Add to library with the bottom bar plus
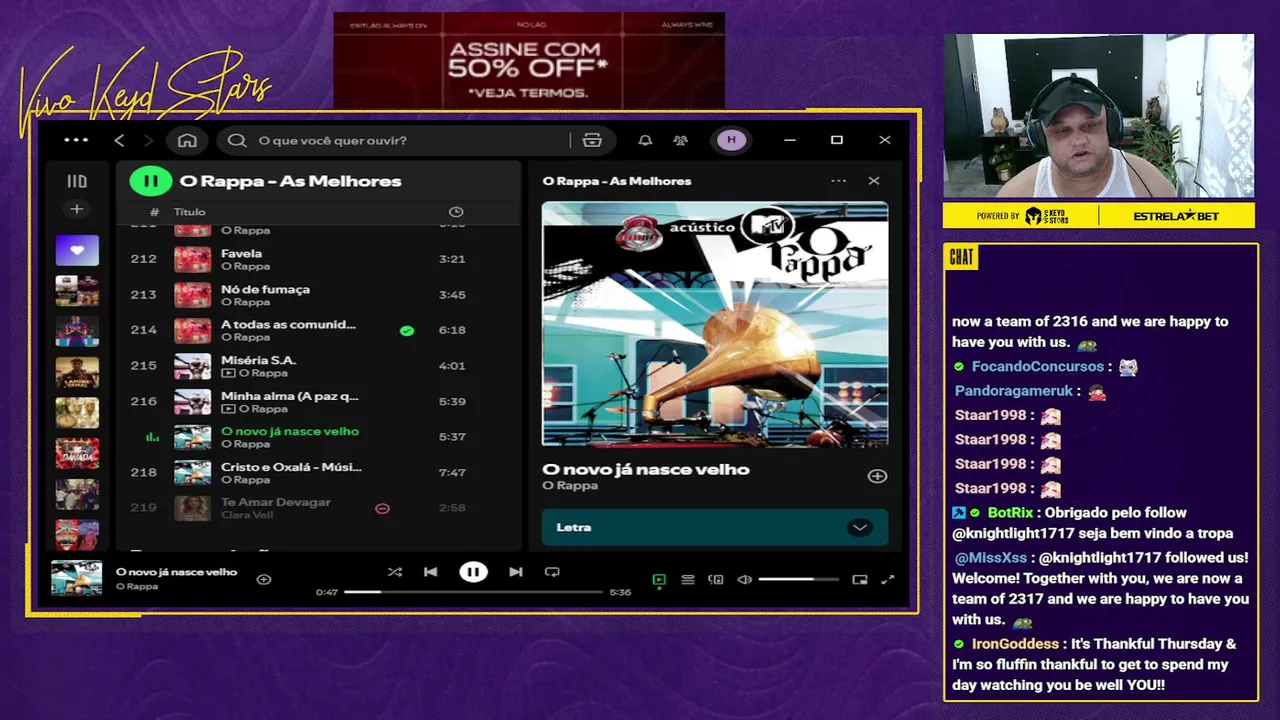Screen dimensions: 1280x720 [x=264, y=579]
